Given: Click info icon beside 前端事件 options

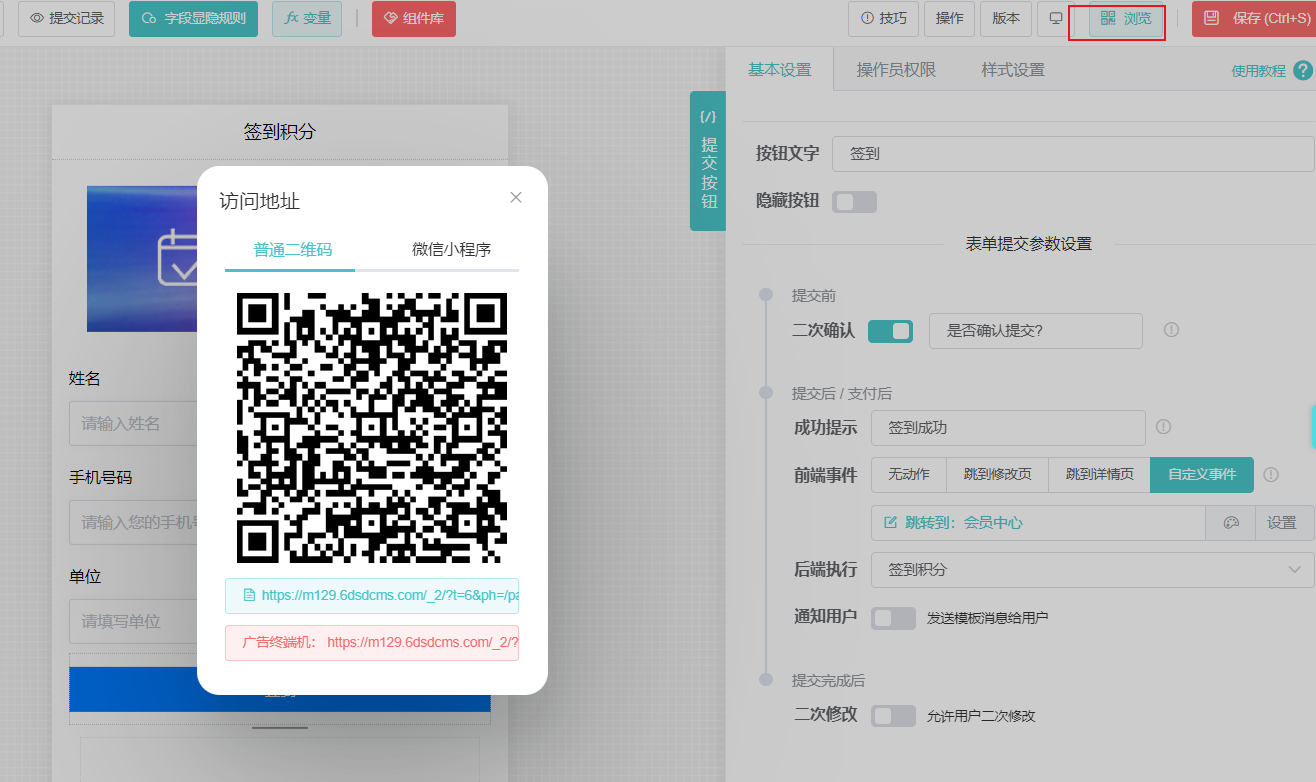Looking at the screenshot, I should tap(1271, 475).
